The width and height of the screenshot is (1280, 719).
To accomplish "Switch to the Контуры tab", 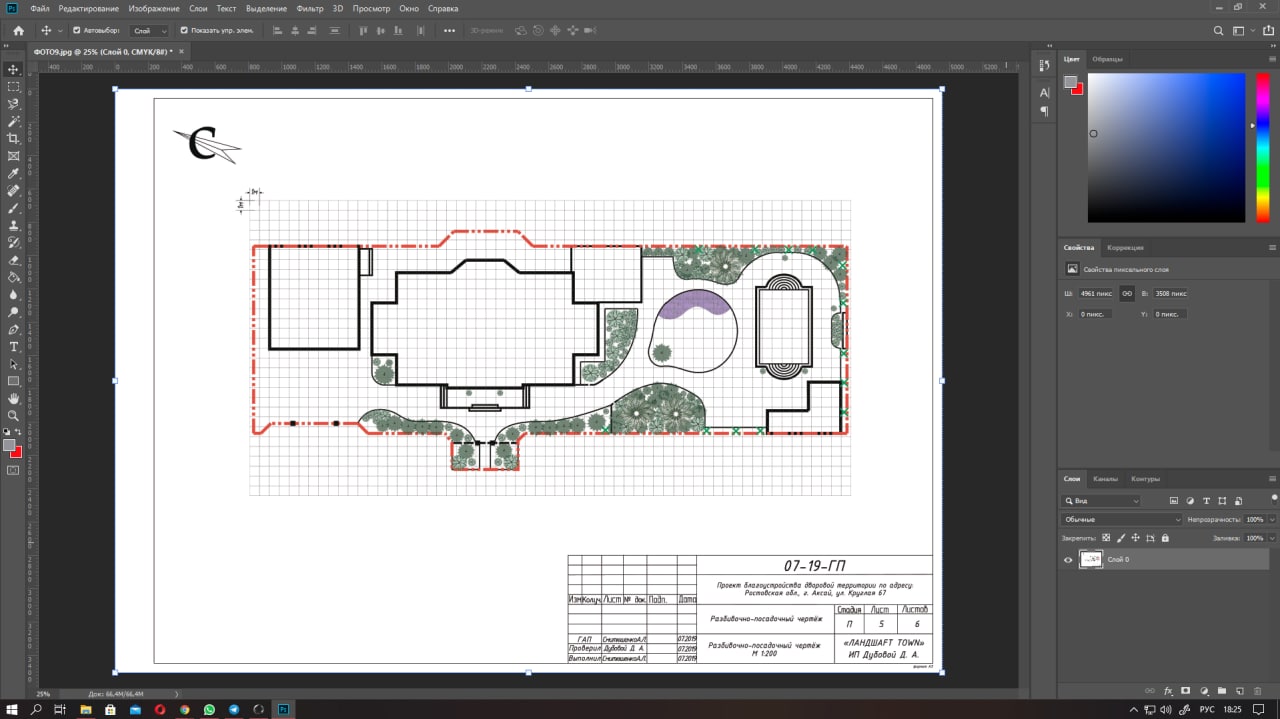I will click(x=1145, y=479).
